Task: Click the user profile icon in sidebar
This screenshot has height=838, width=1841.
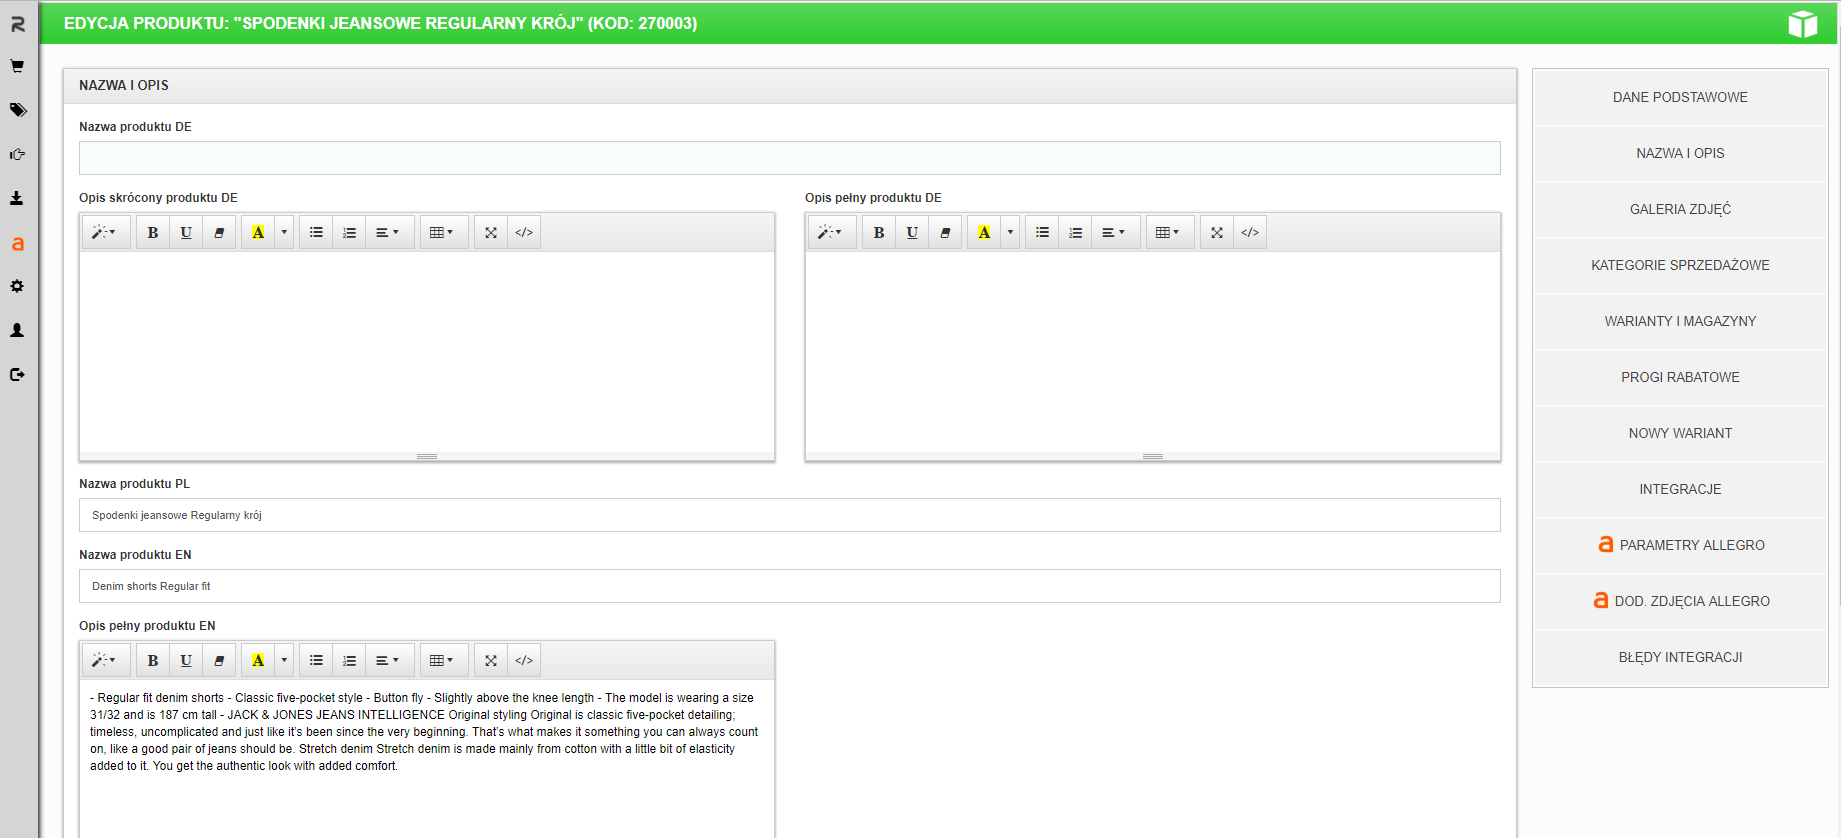Action: click(17, 330)
